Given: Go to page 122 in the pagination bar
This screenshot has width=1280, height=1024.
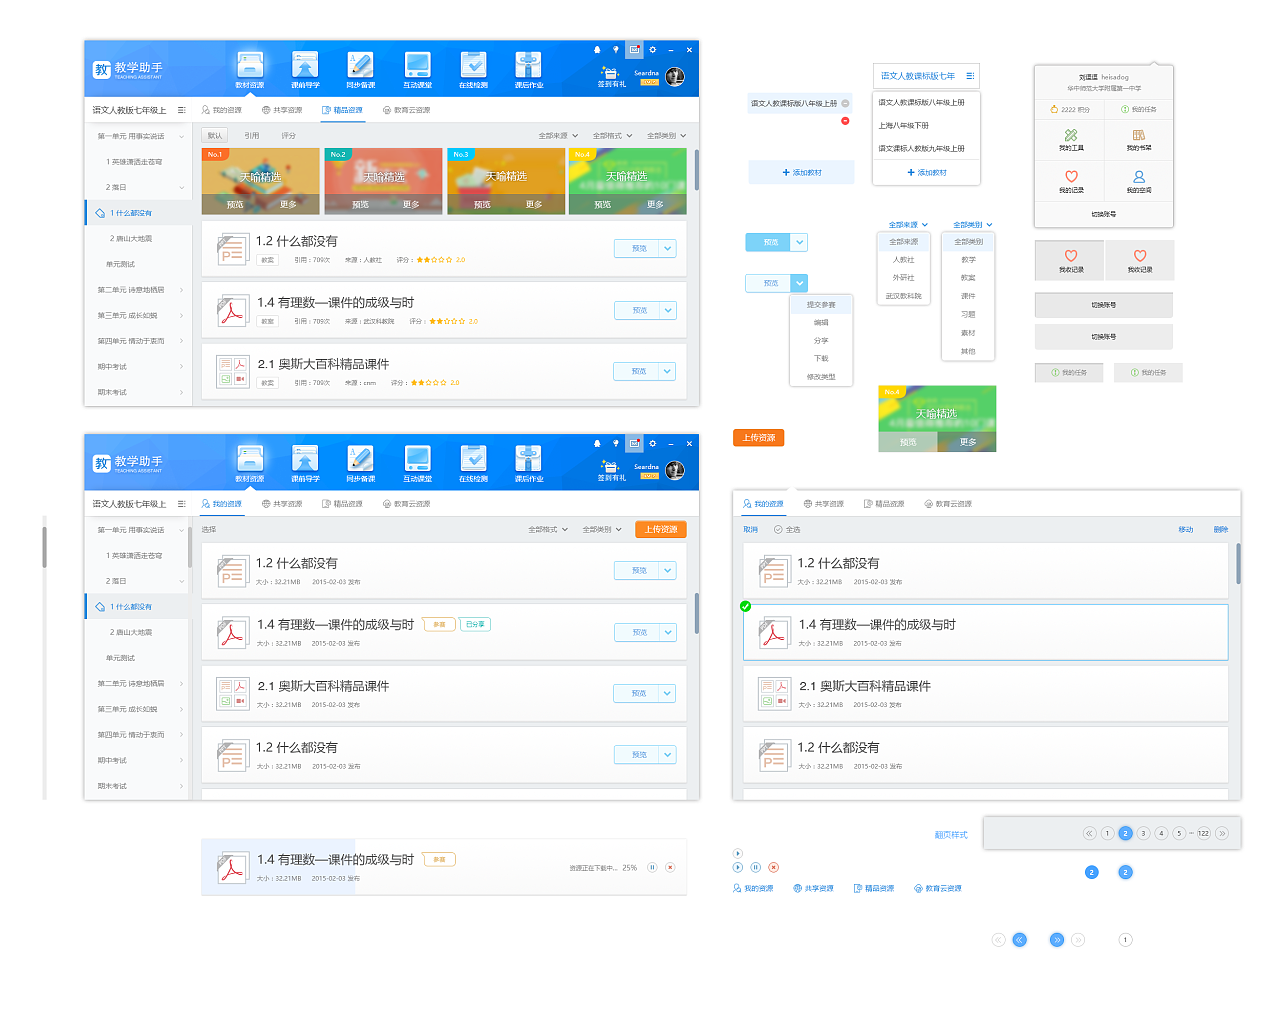Looking at the screenshot, I should pyautogui.click(x=1203, y=833).
